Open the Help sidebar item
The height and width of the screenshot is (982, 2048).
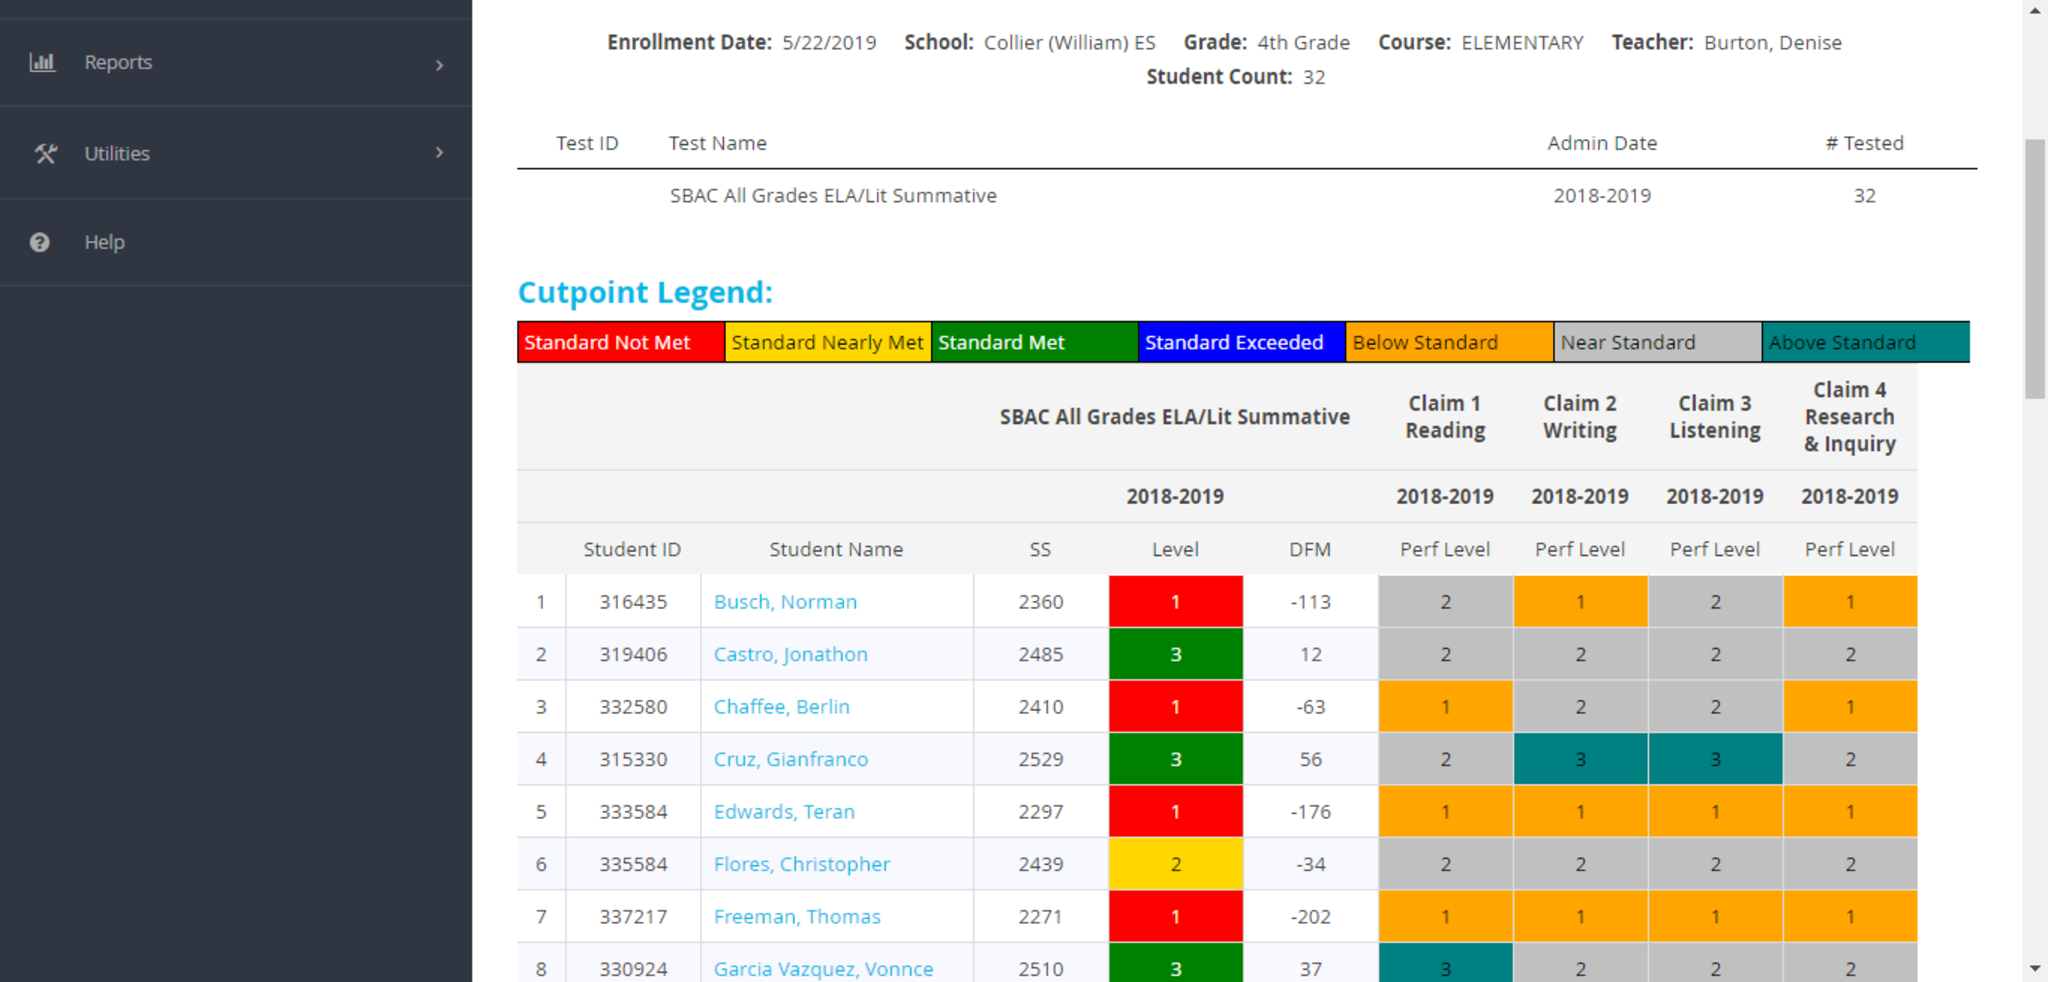tap(104, 242)
